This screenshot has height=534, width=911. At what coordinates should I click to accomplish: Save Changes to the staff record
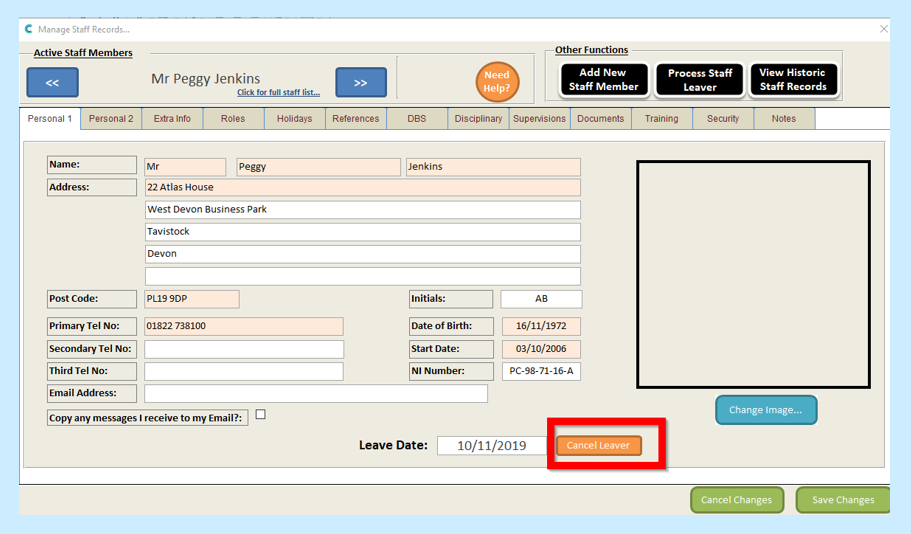842,500
